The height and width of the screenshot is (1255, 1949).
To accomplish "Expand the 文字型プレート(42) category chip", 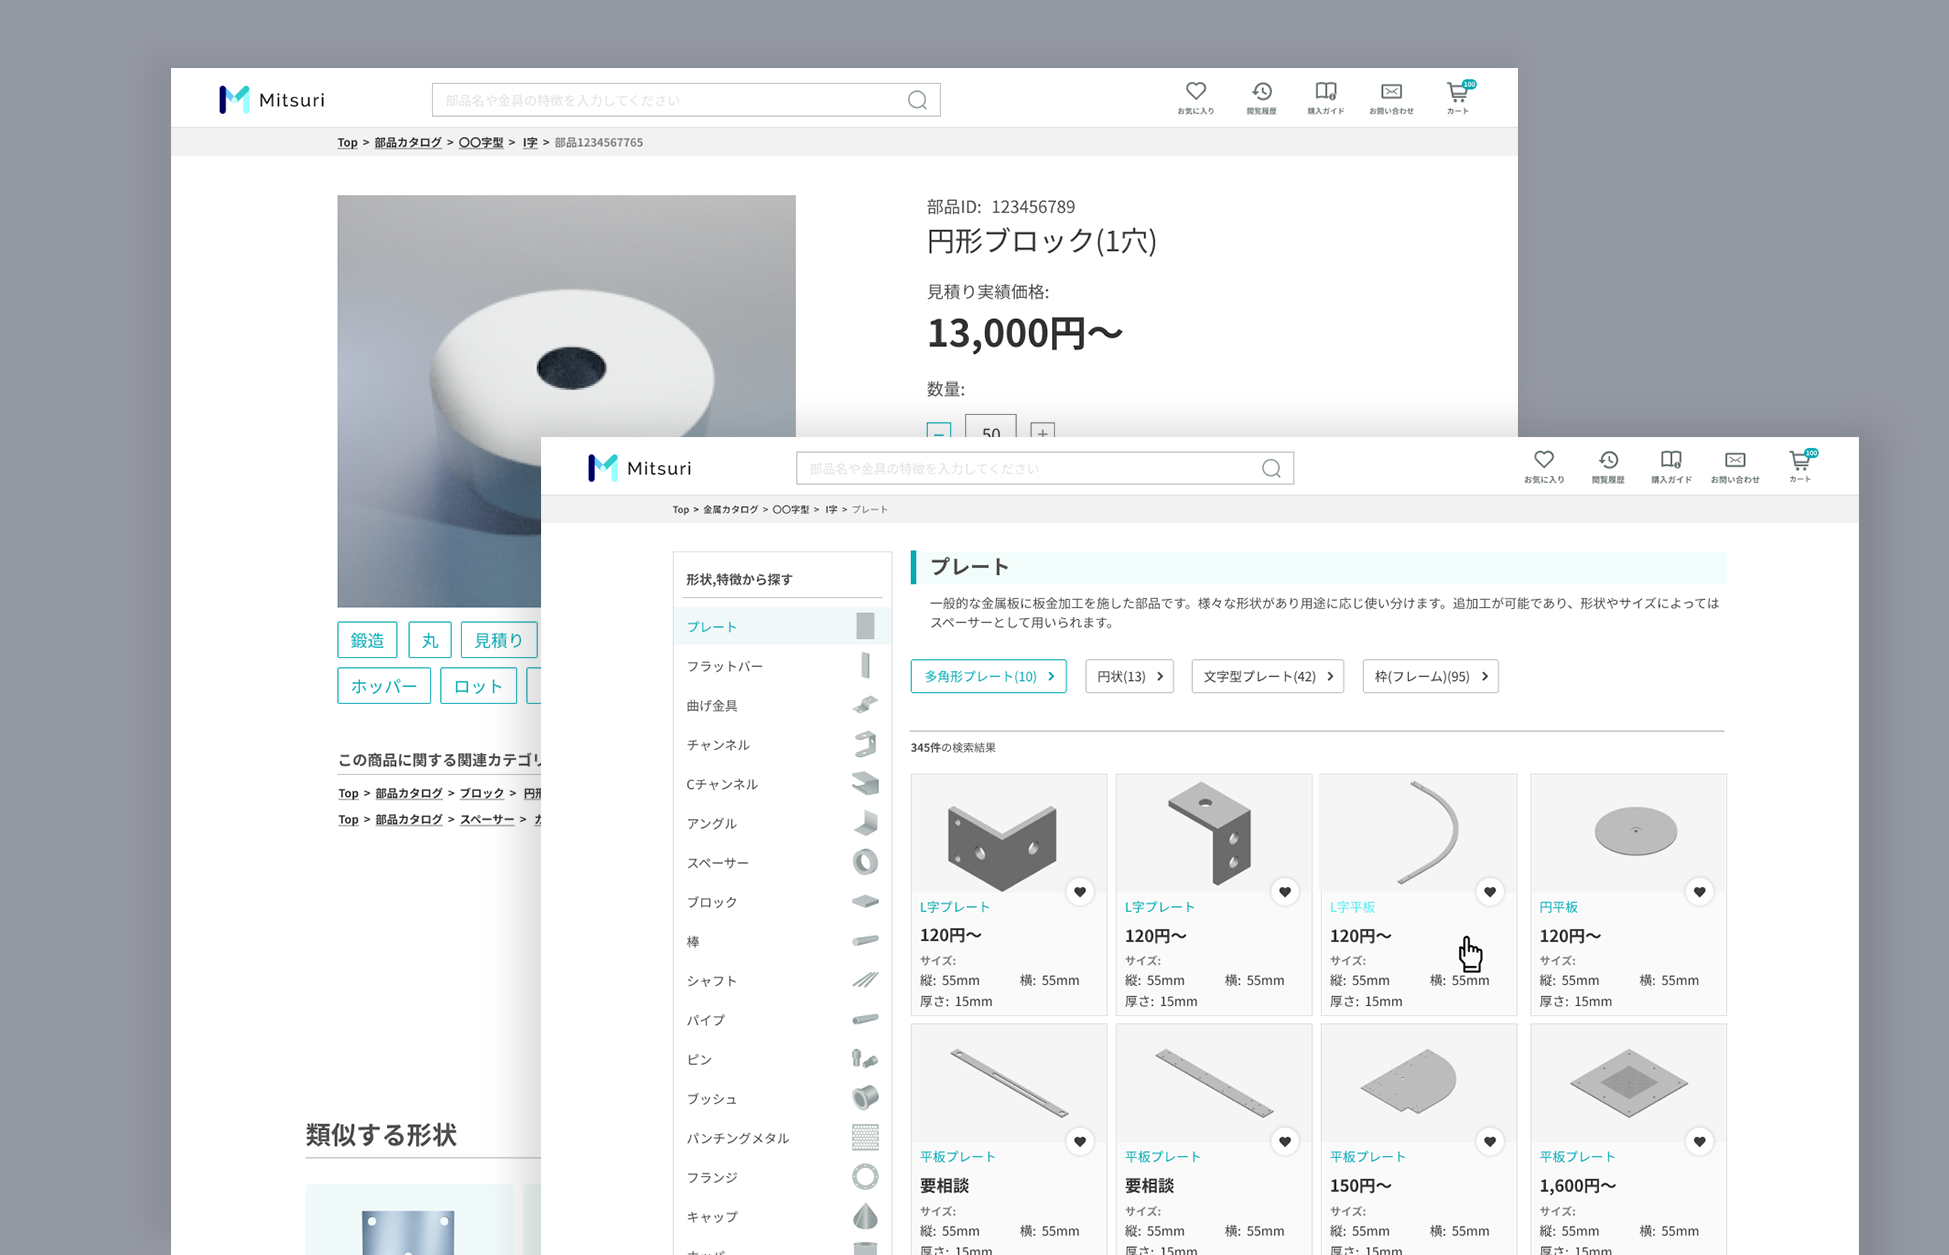I will (x=1266, y=677).
